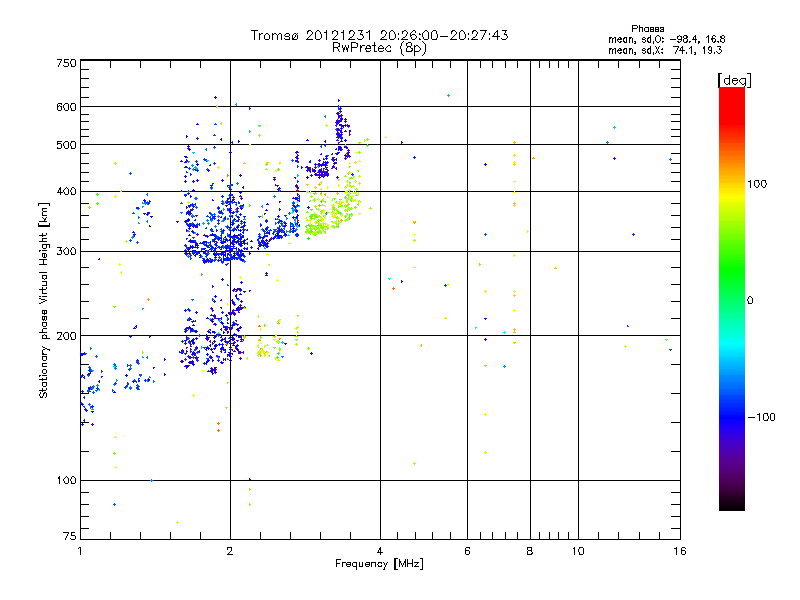Click the 'mean, sd,O: -98.4, 16.8' line

(667, 39)
